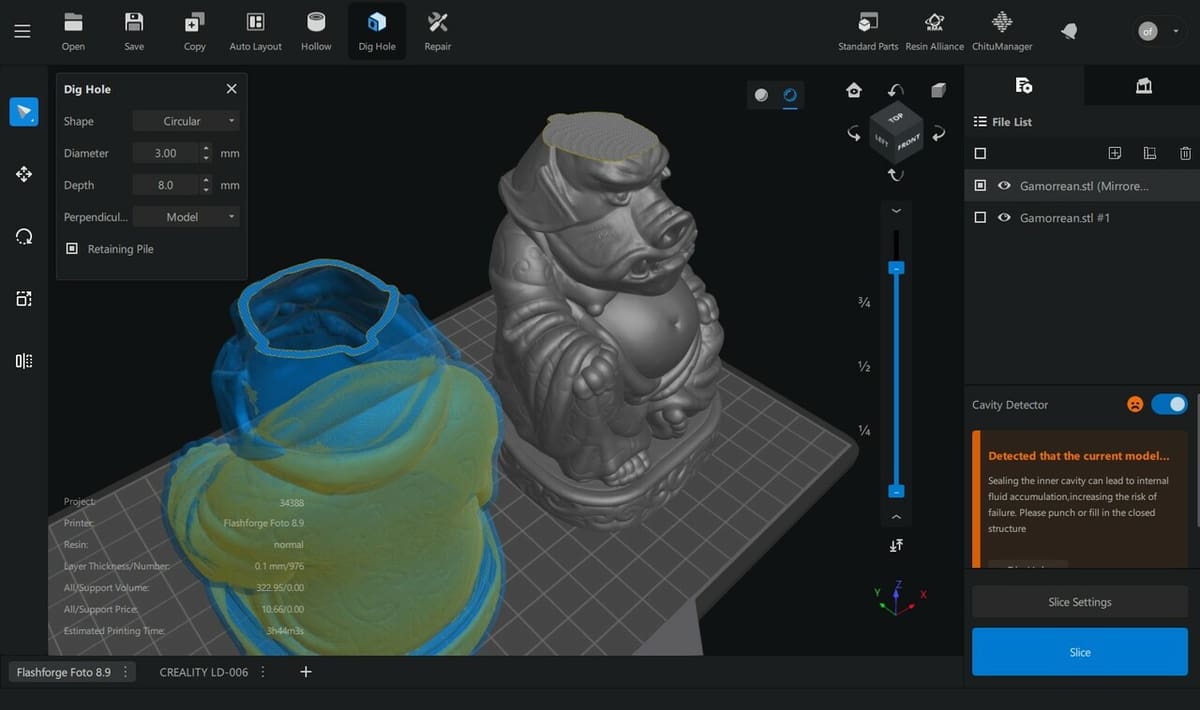Choose the Rotate tool in left sidebar
Image resolution: width=1200 pixels, height=710 pixels.
coord(24,236)
